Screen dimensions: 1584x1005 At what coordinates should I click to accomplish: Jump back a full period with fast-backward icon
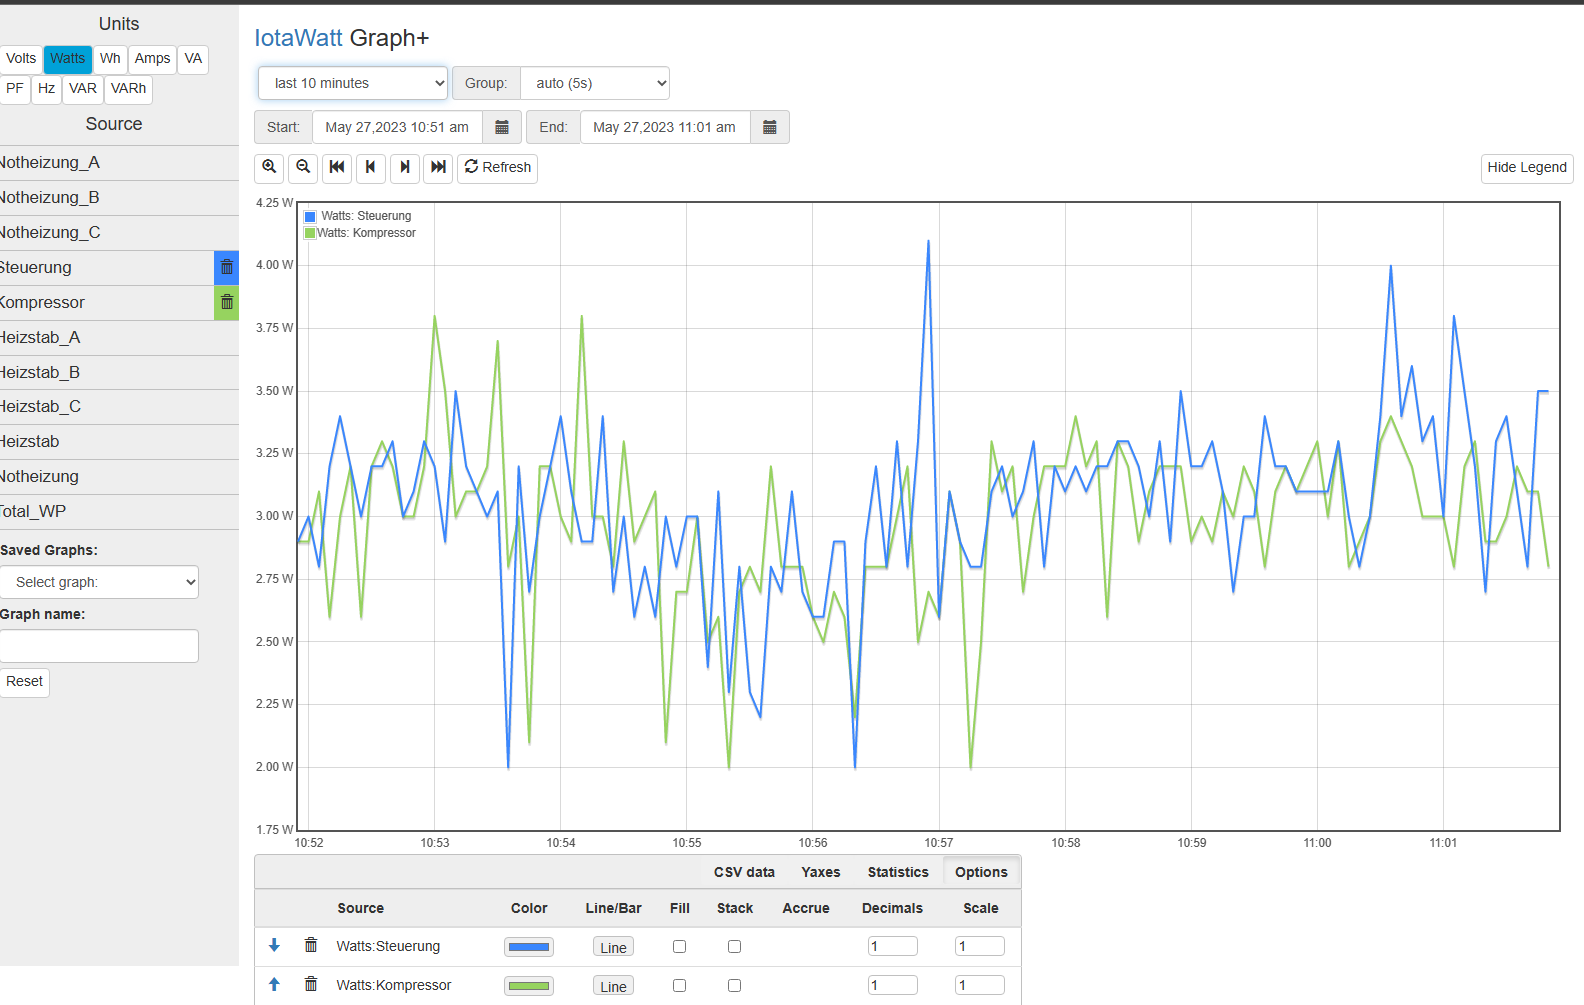(337, 168)
